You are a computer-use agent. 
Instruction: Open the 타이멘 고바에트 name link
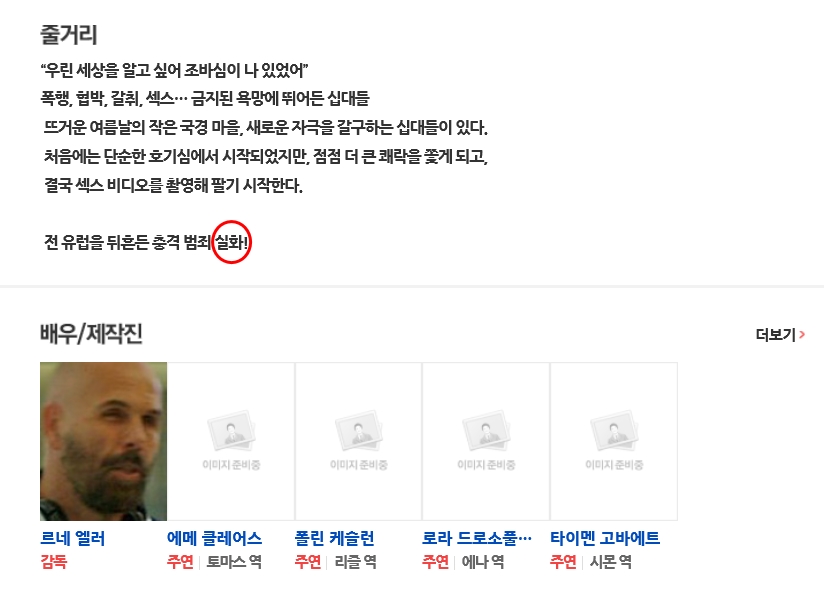(x=605, y=538)
